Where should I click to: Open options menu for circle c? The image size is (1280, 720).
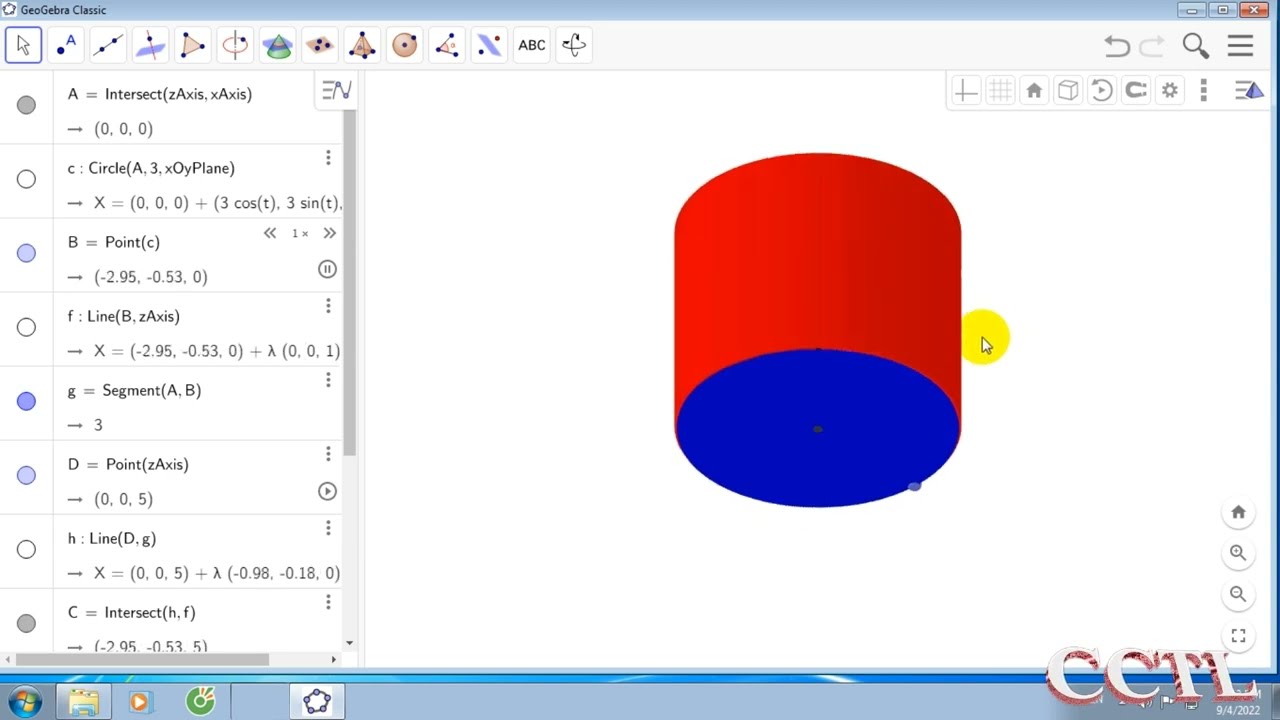[x=328, y=158]
